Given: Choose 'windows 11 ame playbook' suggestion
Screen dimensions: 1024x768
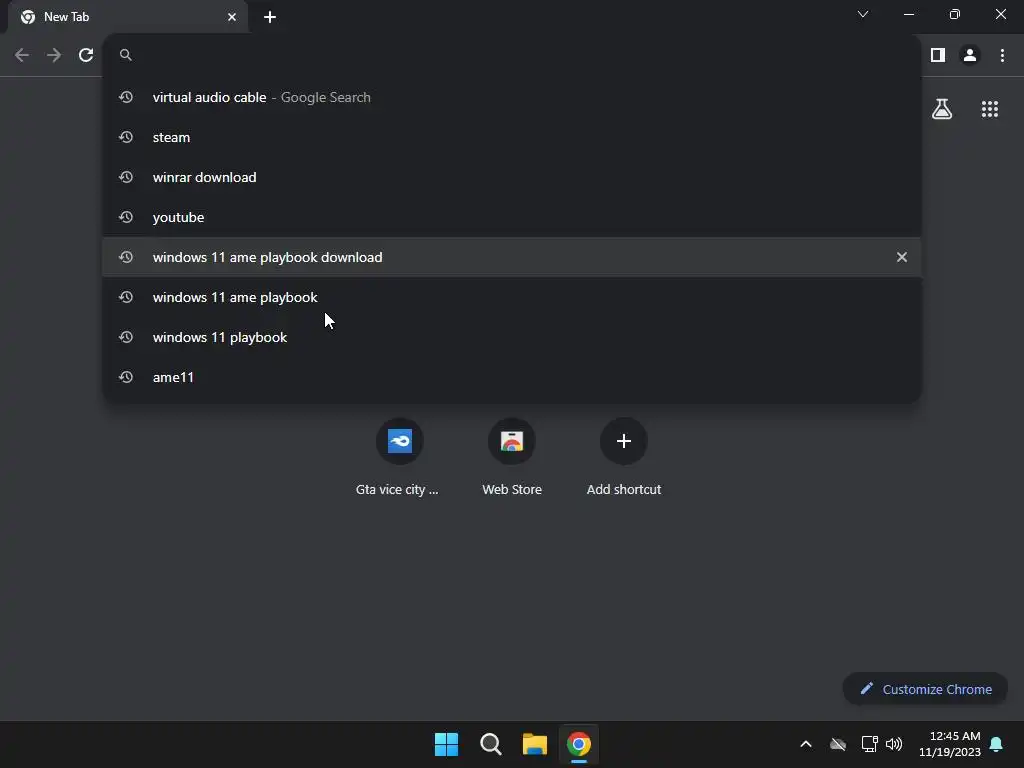Looking at the screenshot, I should click(x=512, y=297).
